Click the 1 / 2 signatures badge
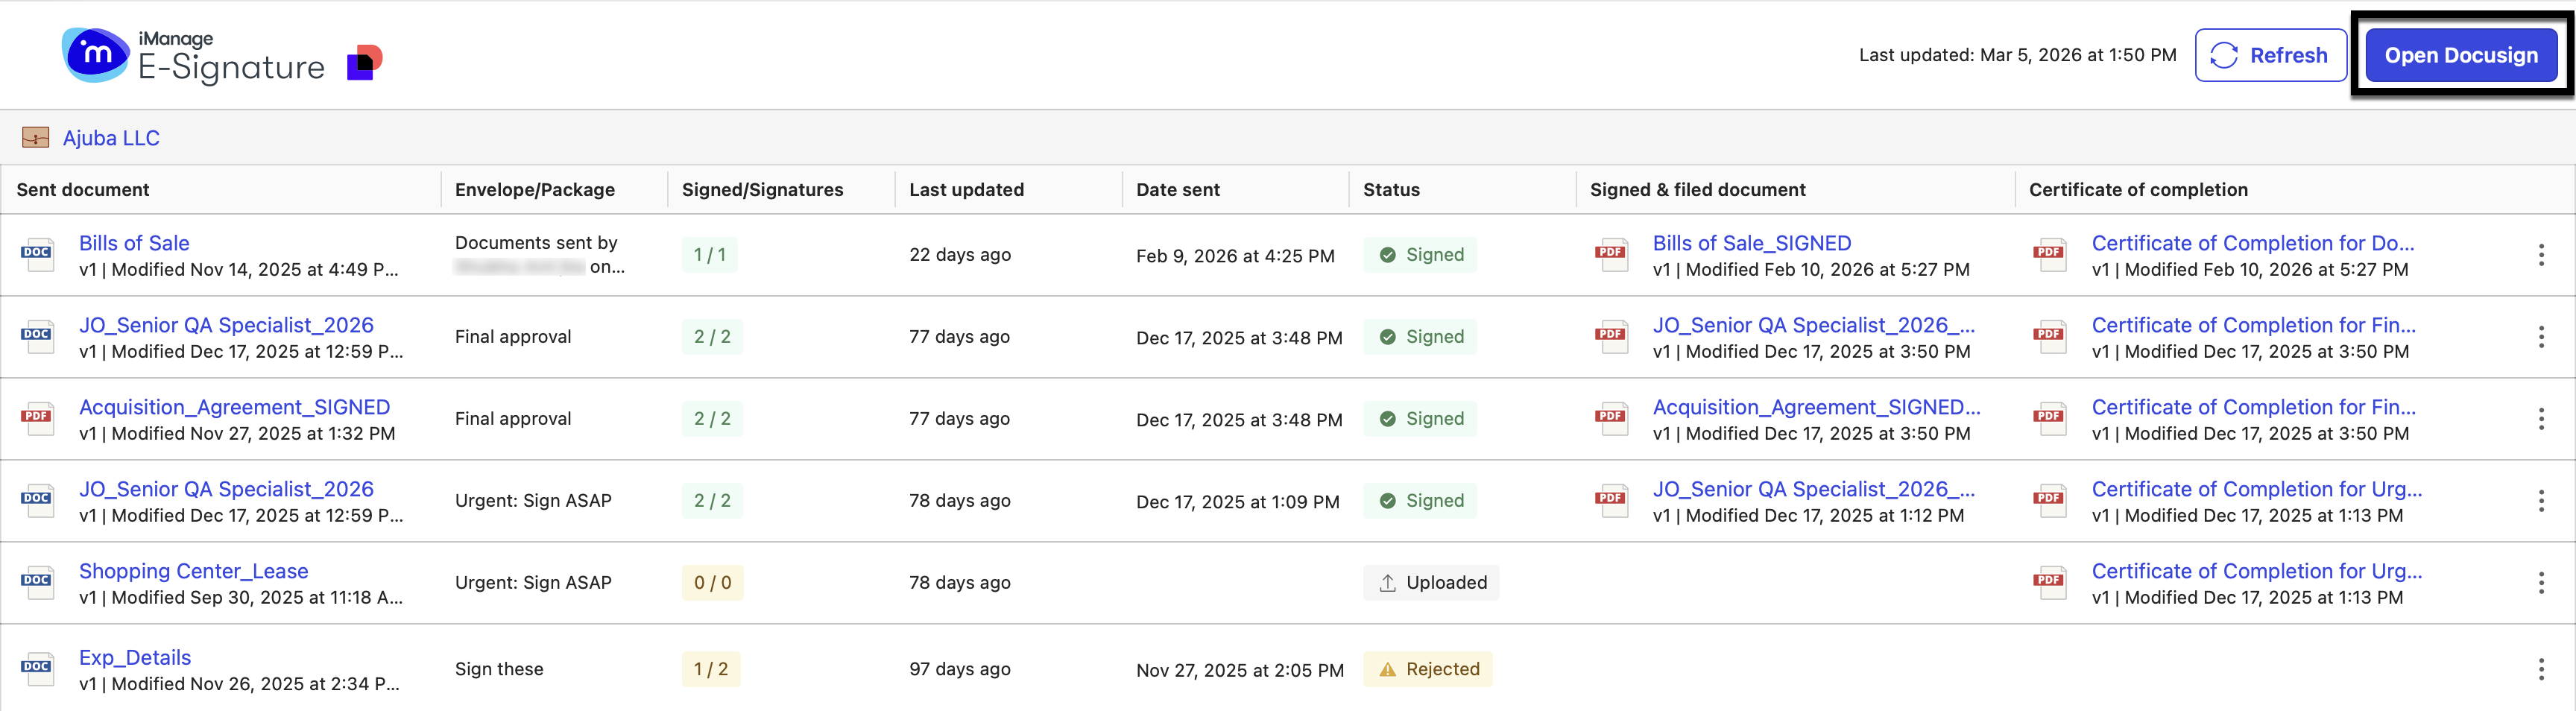Viewport: 2576px width, 711px height. 711,669
